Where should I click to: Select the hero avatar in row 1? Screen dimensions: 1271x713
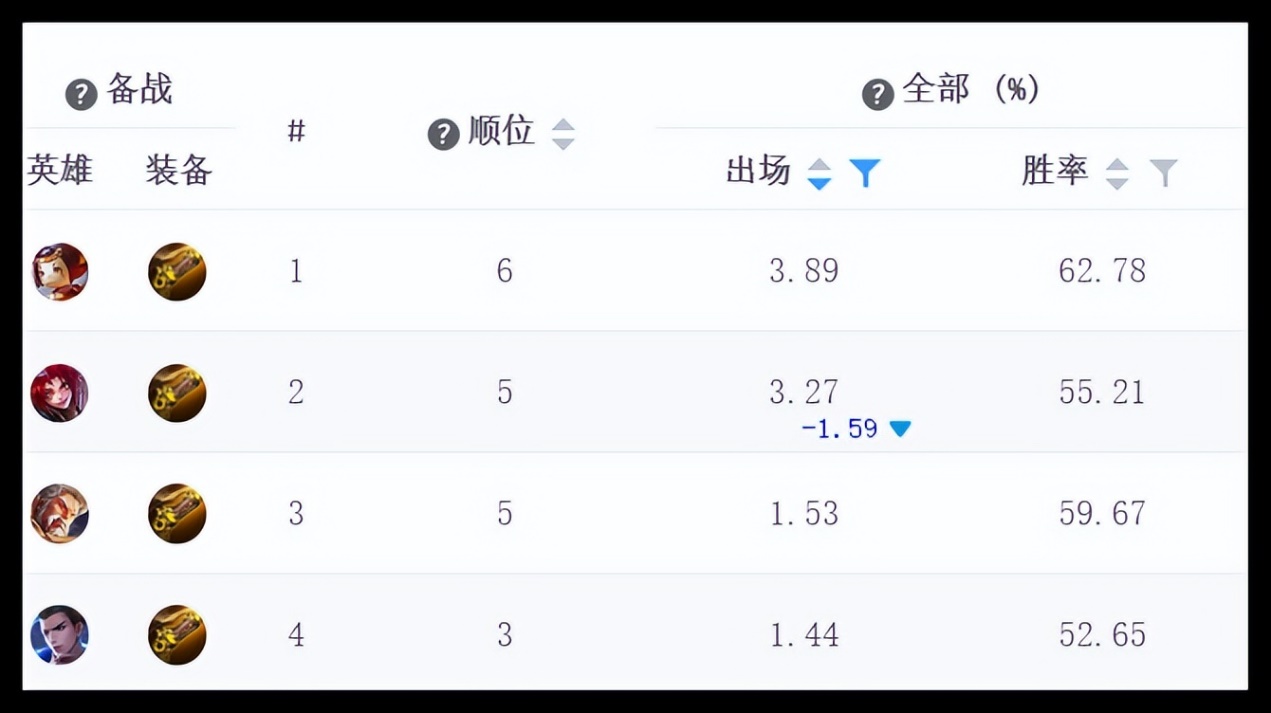click(x=60, y=271)
